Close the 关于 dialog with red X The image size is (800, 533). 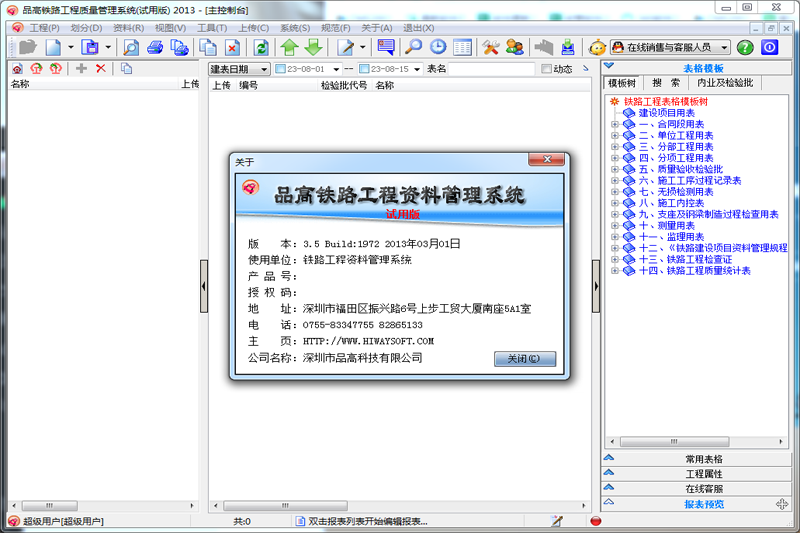tap(546, 160)
